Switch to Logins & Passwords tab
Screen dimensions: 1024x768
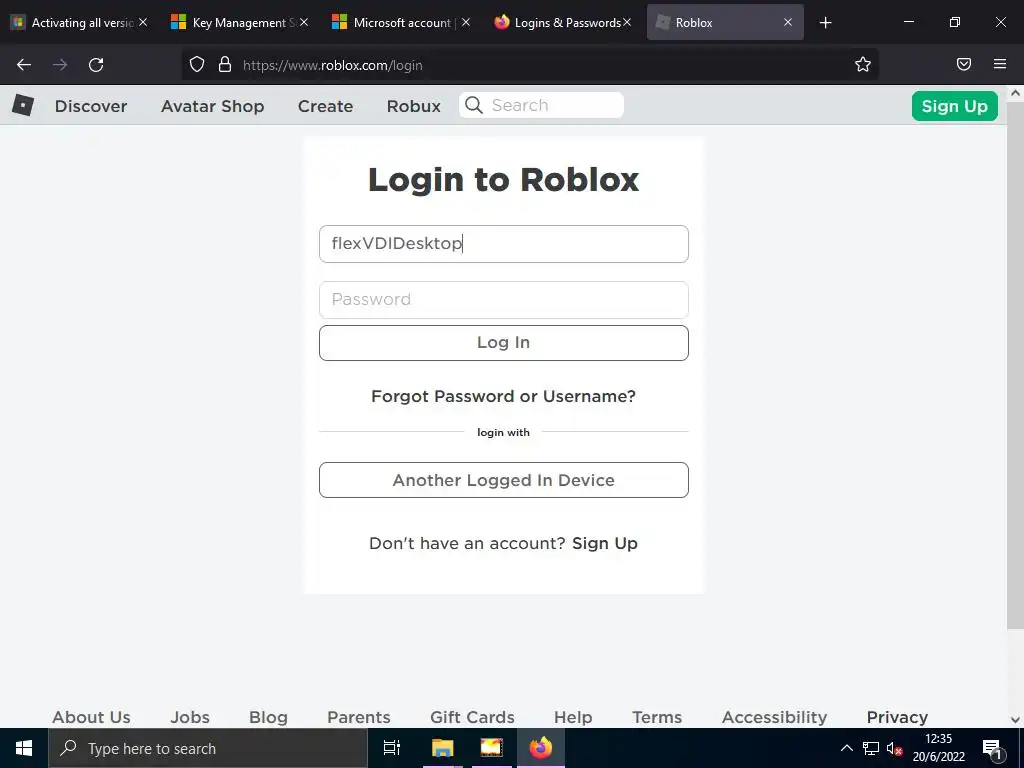coord(562,22)
